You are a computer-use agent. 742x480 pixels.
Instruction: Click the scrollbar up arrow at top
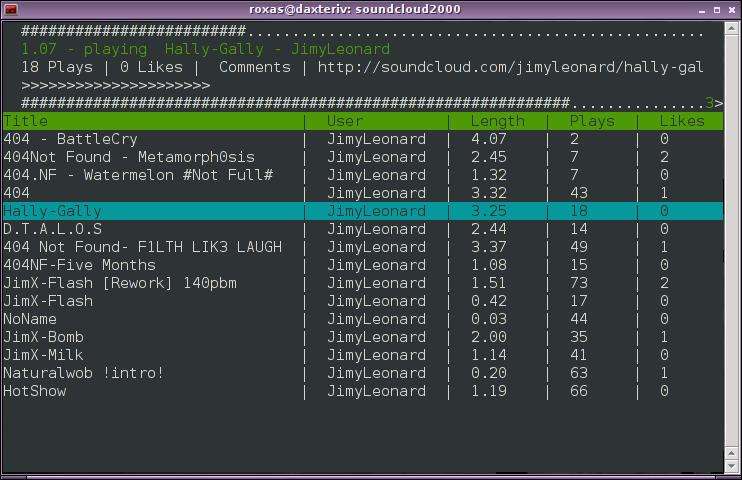pos(731,28)
